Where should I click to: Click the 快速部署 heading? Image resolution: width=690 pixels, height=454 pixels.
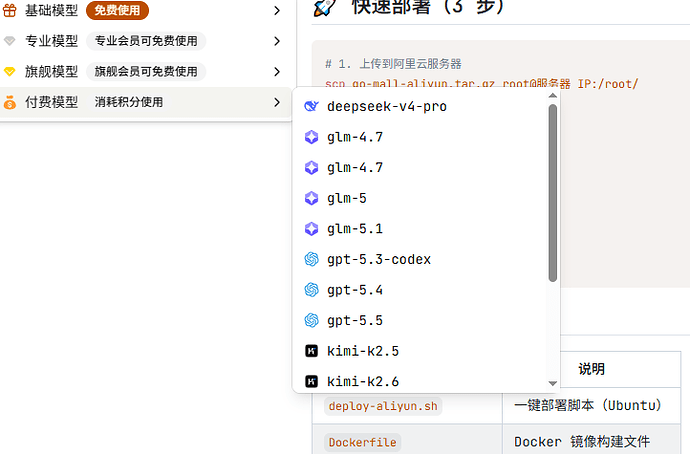click(428, 7)
